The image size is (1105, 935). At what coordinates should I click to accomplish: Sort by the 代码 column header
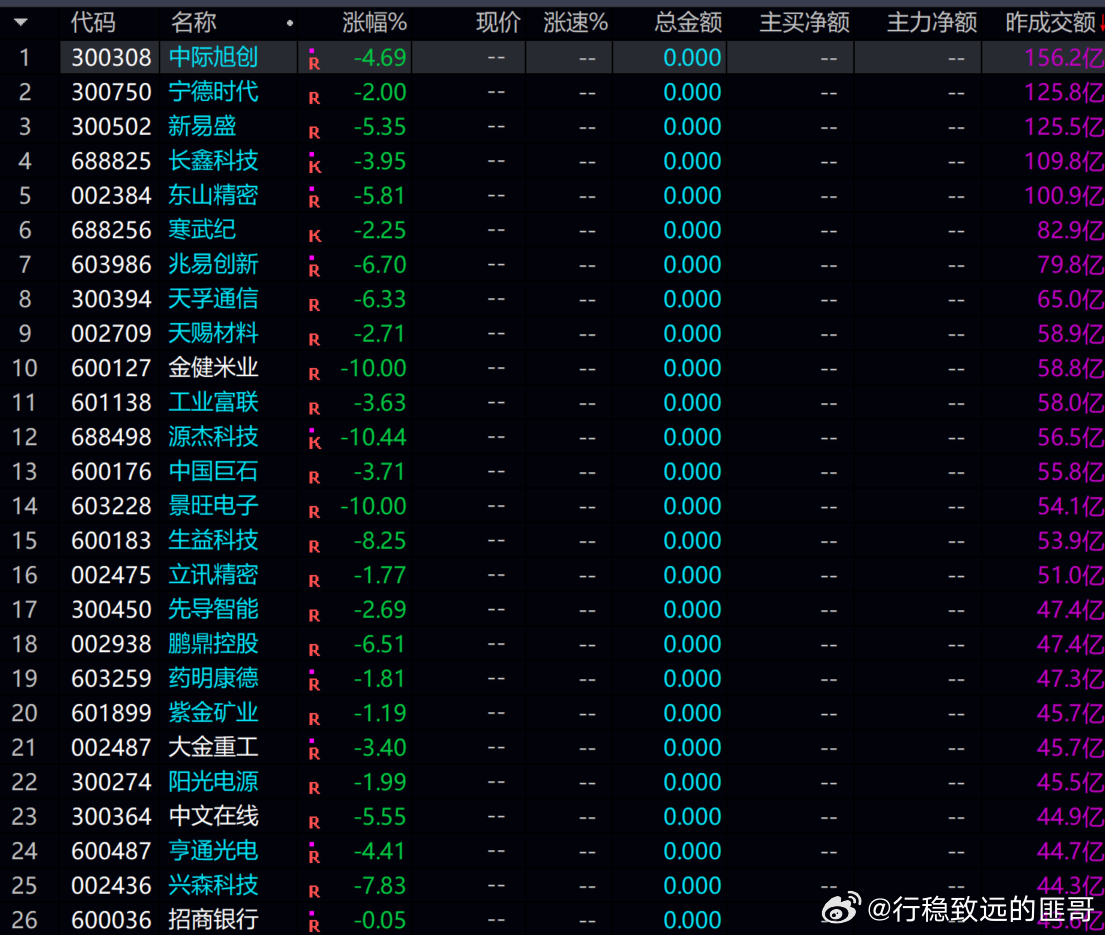pyautogui.click(x=93, y=23)
